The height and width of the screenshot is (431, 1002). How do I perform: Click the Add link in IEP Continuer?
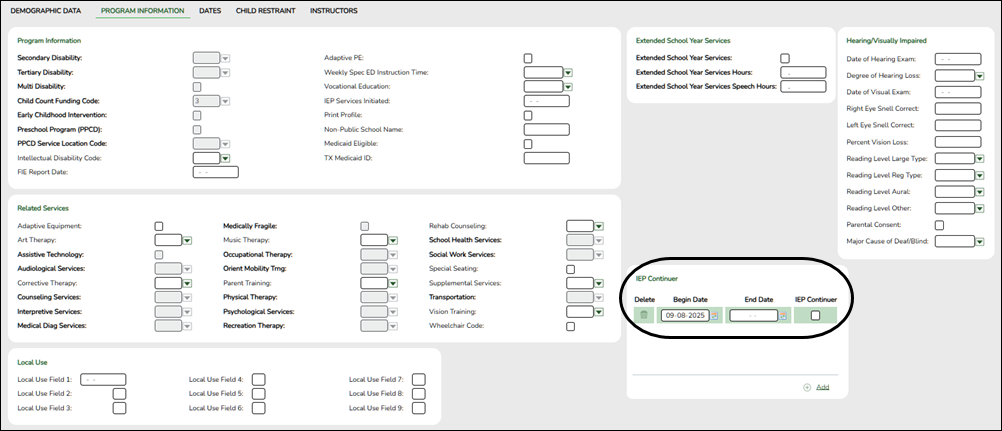[822, 387]
